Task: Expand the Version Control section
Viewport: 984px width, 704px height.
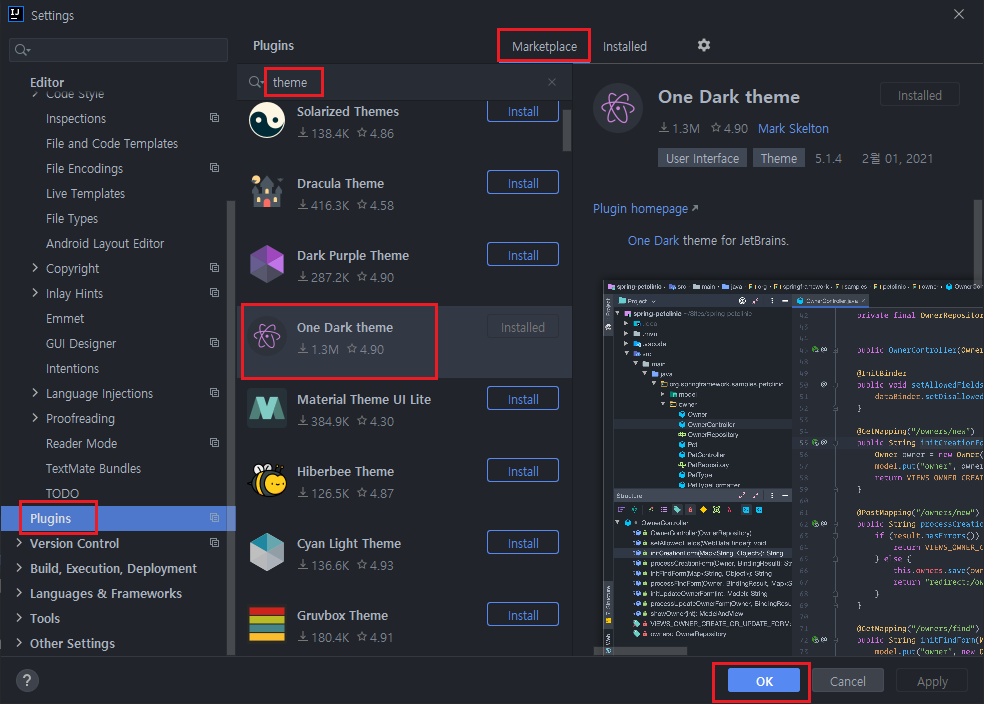Action: pyautogui.click(x=19, y=543)
